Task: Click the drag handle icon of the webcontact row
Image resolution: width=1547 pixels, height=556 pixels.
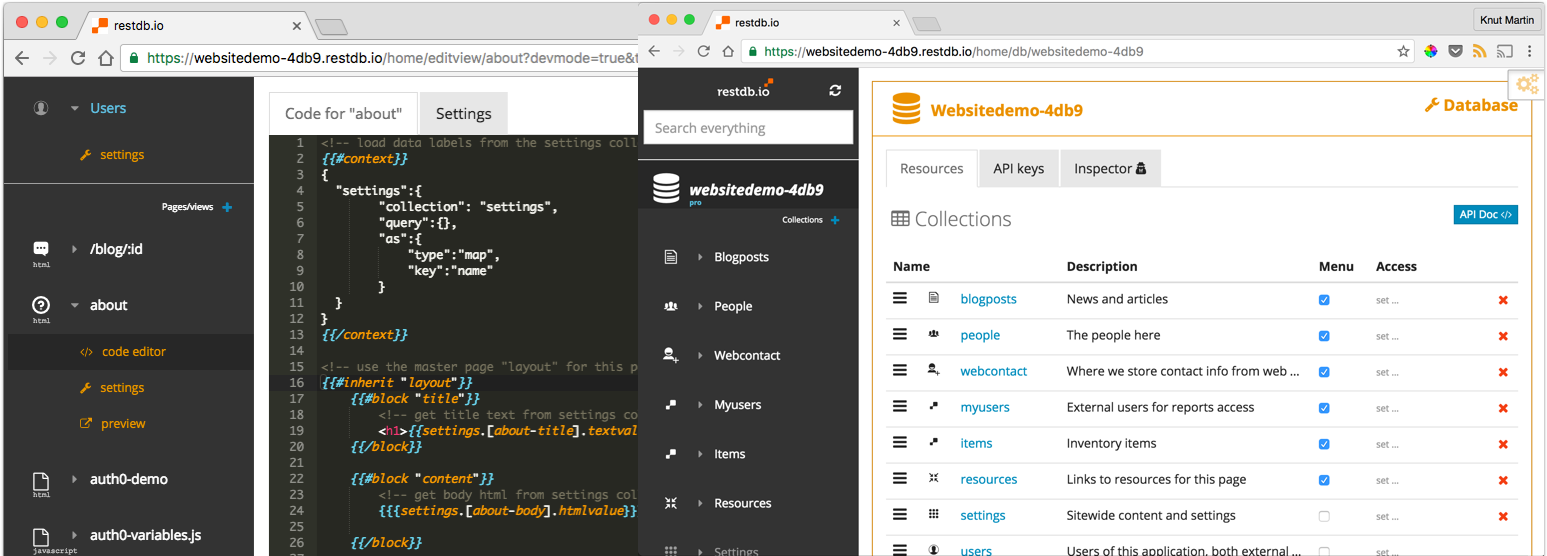Action: click(x=900, y=370)
